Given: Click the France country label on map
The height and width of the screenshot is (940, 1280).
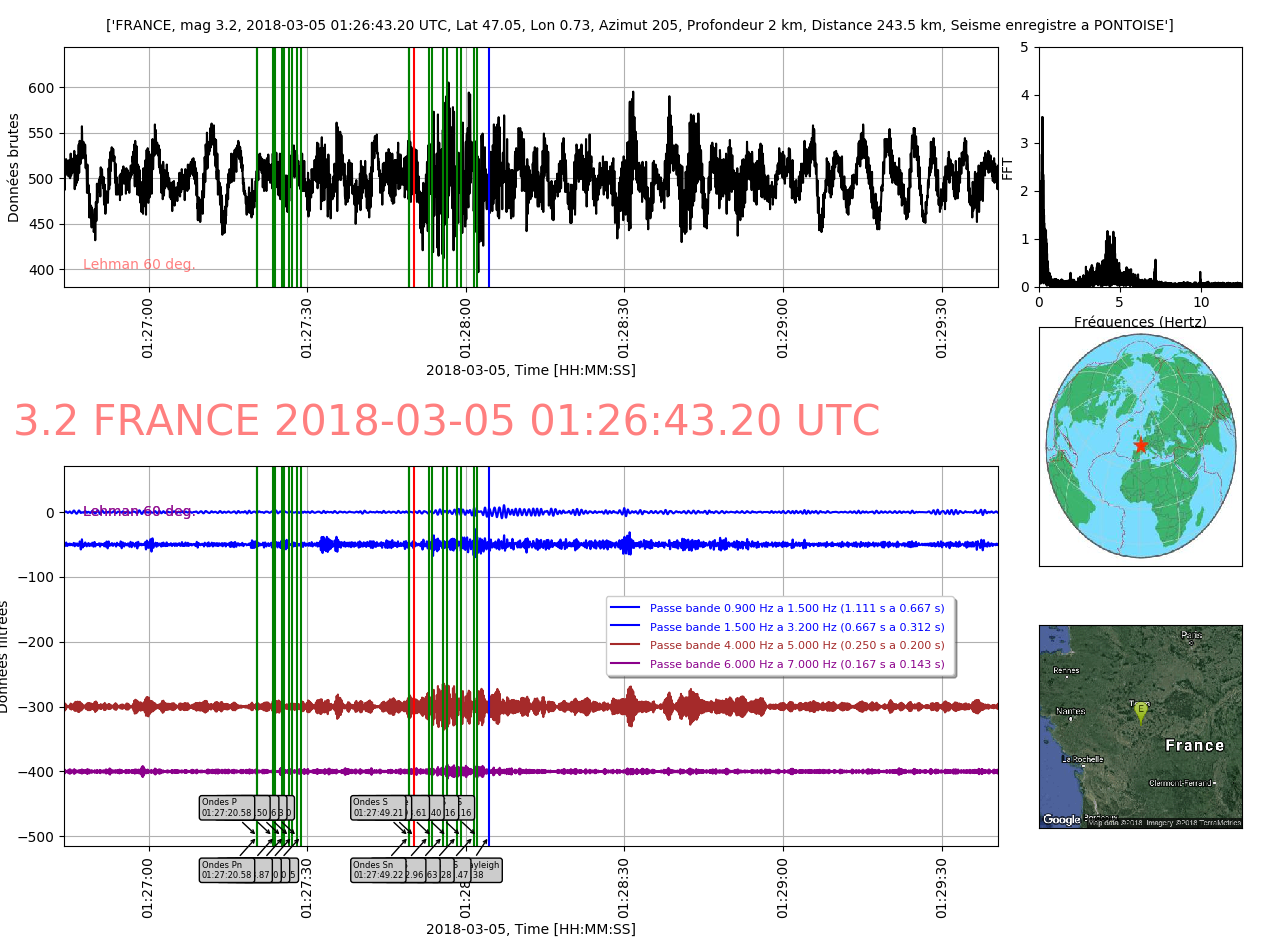Looking at the screenshot, I should click(x=1194, y=746).
